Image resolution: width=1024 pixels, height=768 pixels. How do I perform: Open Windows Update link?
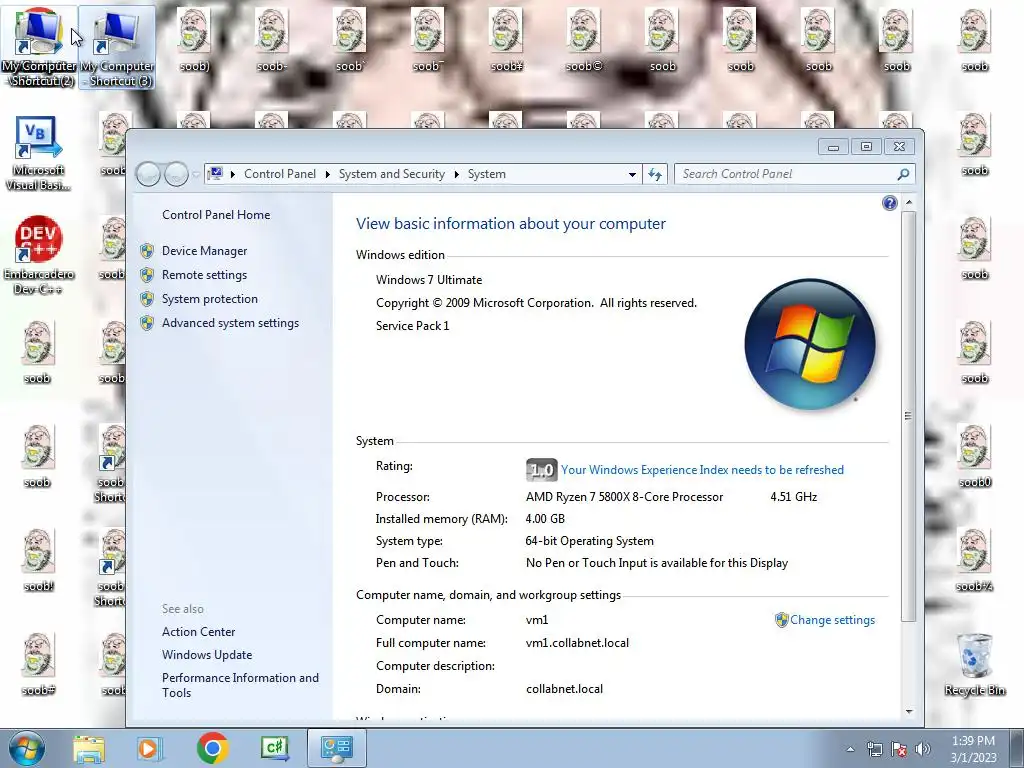[207, 654]
